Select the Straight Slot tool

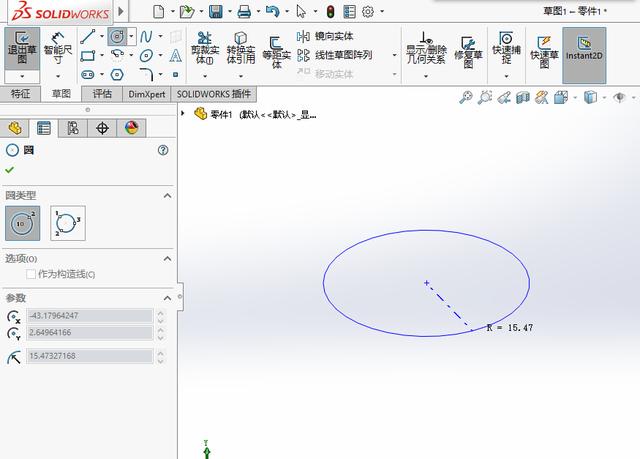click(88, 74)
